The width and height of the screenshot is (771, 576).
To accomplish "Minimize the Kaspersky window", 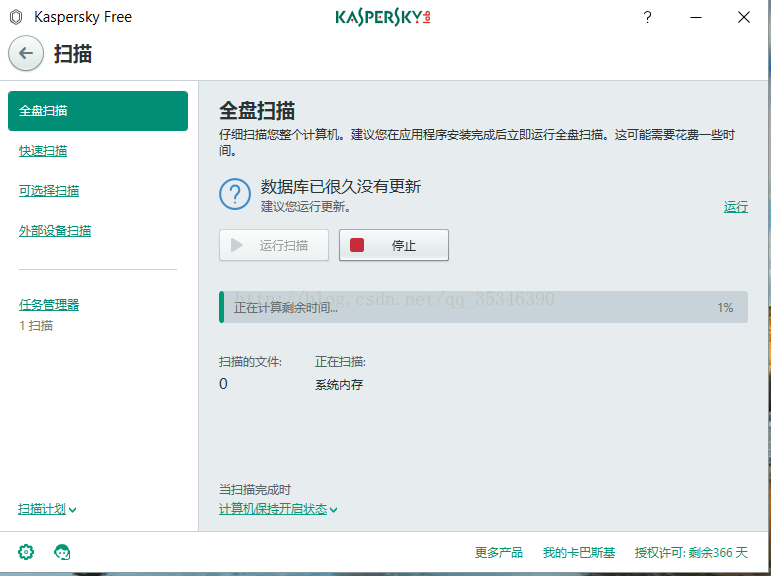I will [x=696, y=17].
